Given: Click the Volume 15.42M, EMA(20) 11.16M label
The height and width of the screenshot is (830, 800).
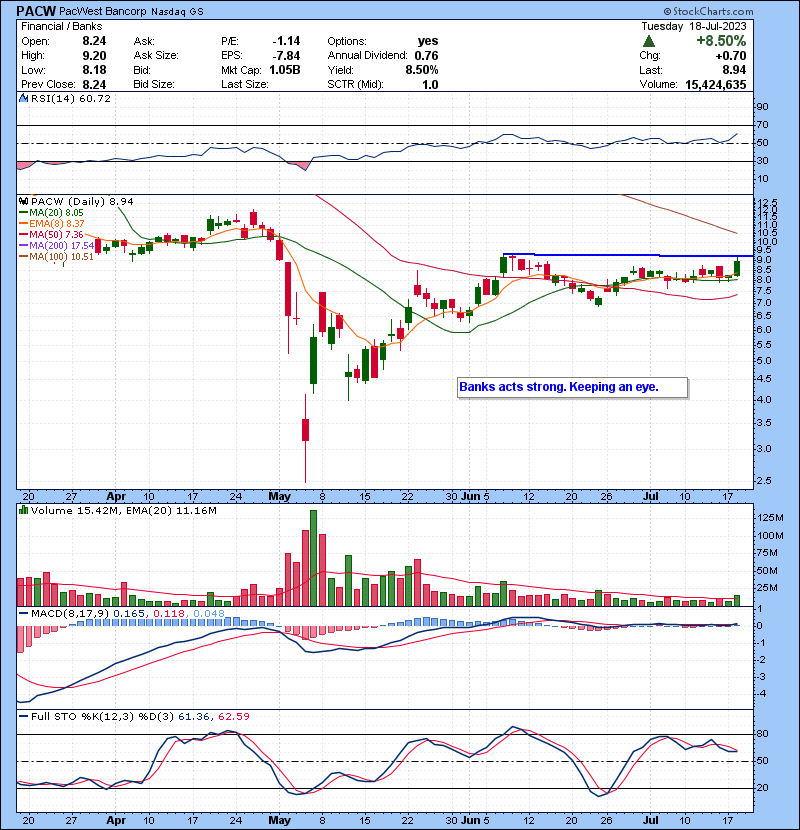Looking at the screenshot, I should 123,511.
